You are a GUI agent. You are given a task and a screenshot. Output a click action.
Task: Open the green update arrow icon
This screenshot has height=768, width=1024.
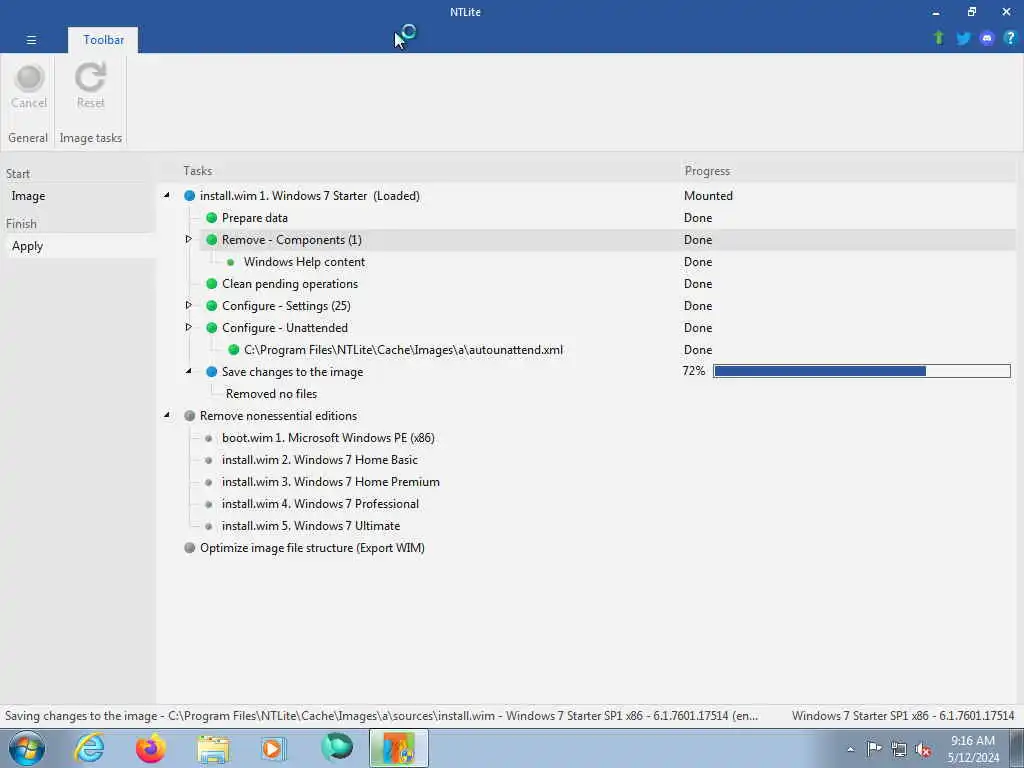tap(939, 38)
